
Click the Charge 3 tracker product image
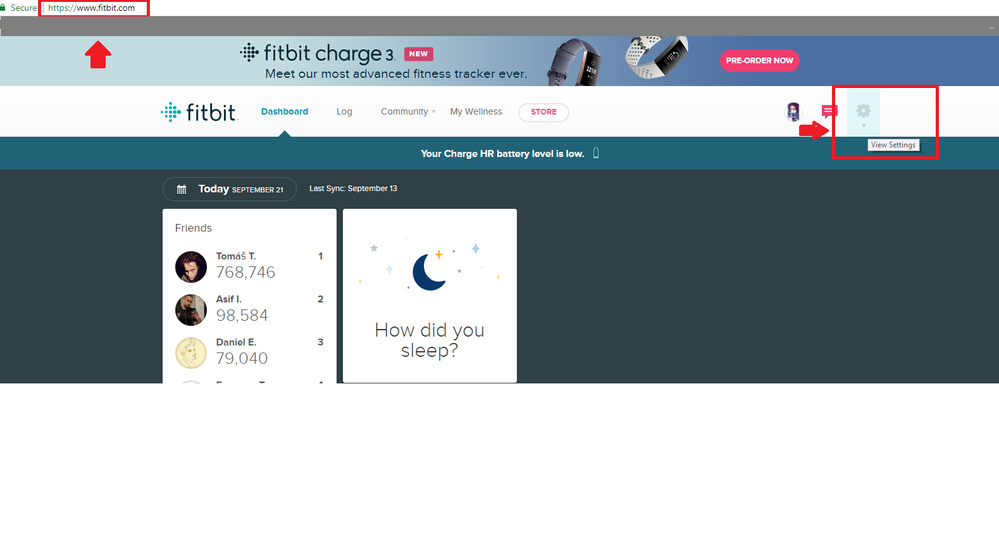point(577,61)
